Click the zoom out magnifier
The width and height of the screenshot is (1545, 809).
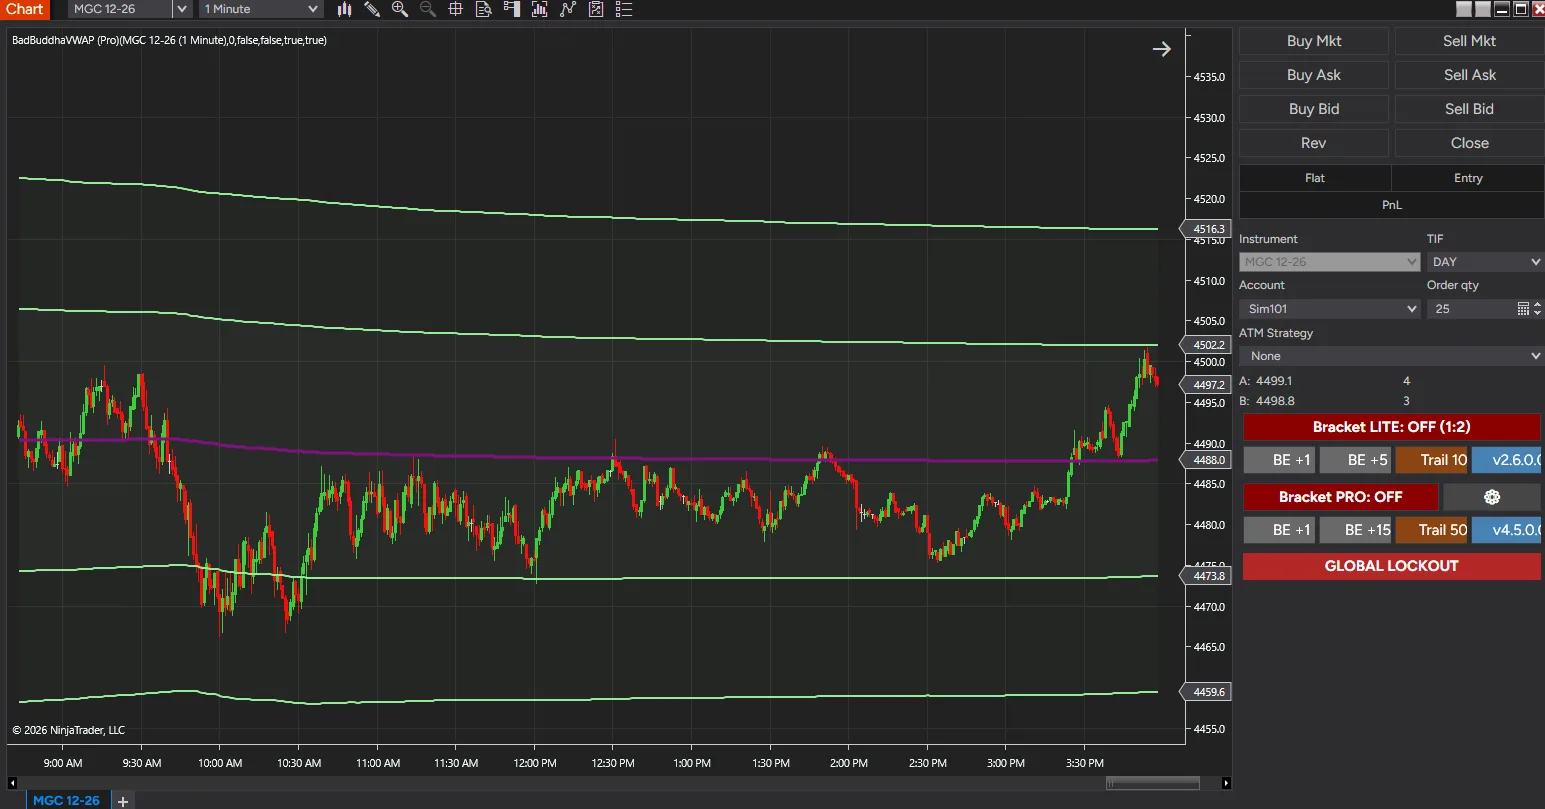[x=428, y=9]
